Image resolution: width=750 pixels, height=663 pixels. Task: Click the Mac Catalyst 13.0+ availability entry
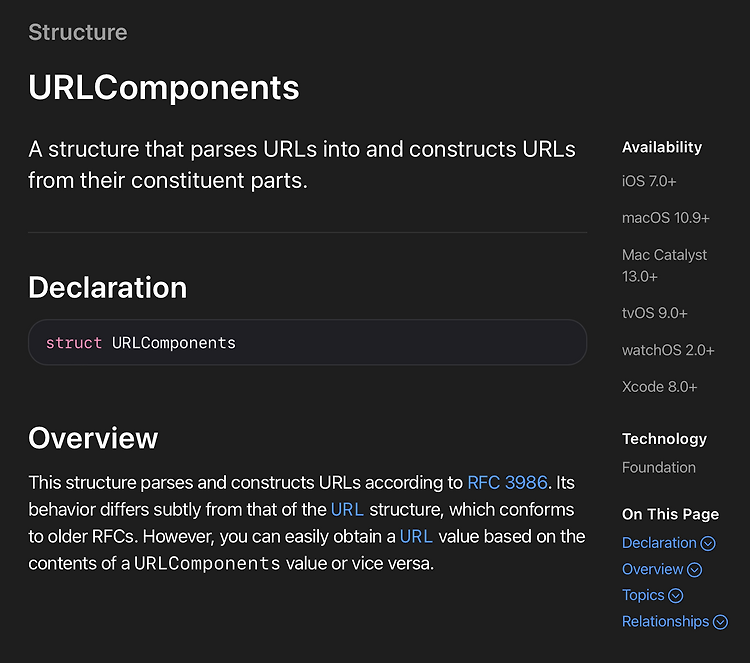[x=664, y=265]
